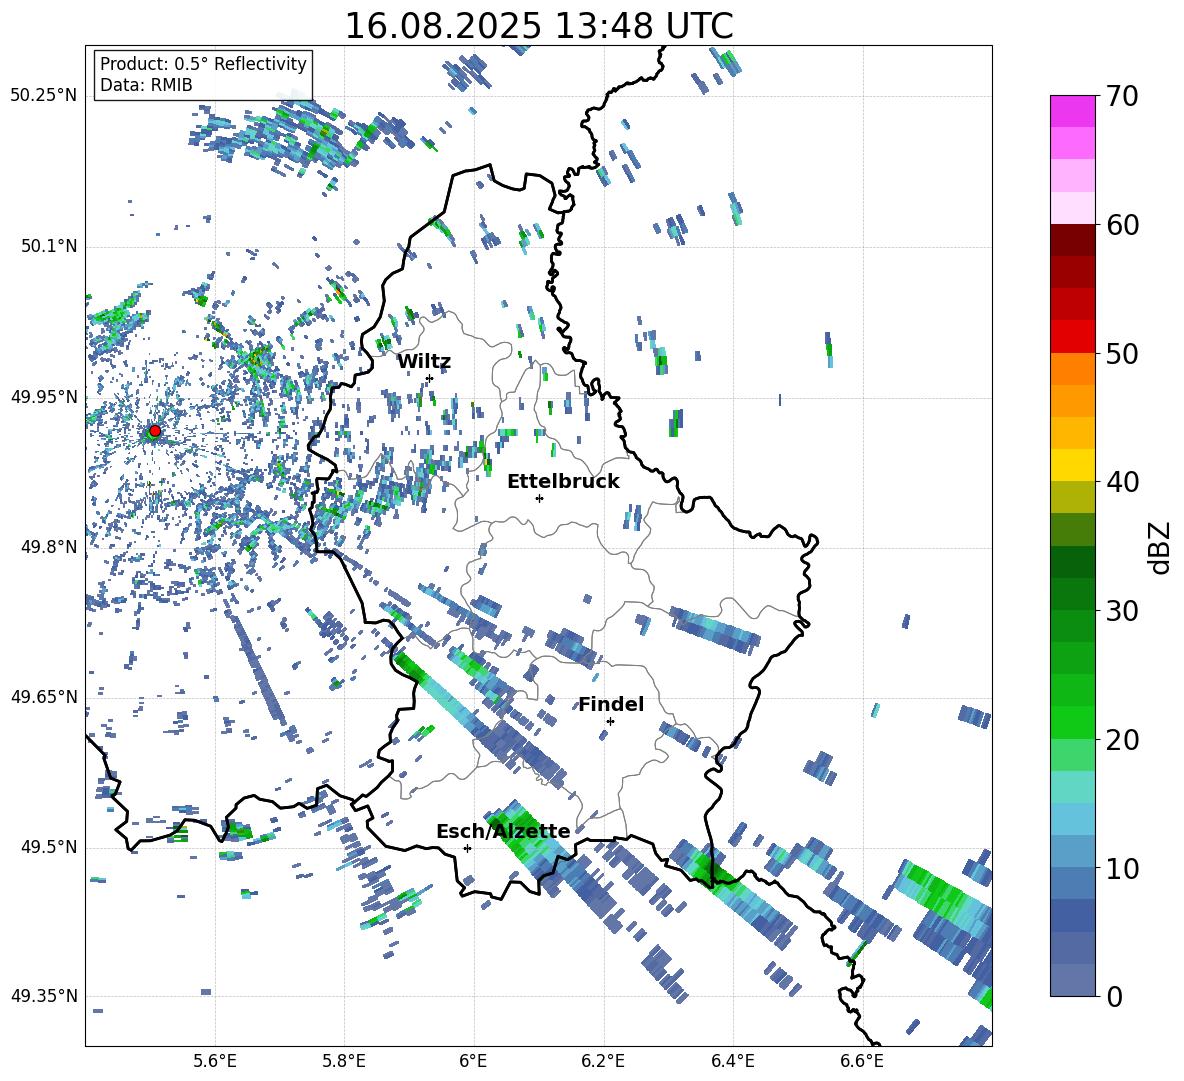Image resolution: width=1184 pixels, height=1081 pixels.
Task: Click the red radar site marker
Action: pyautogui.click(x=155, y=431)
